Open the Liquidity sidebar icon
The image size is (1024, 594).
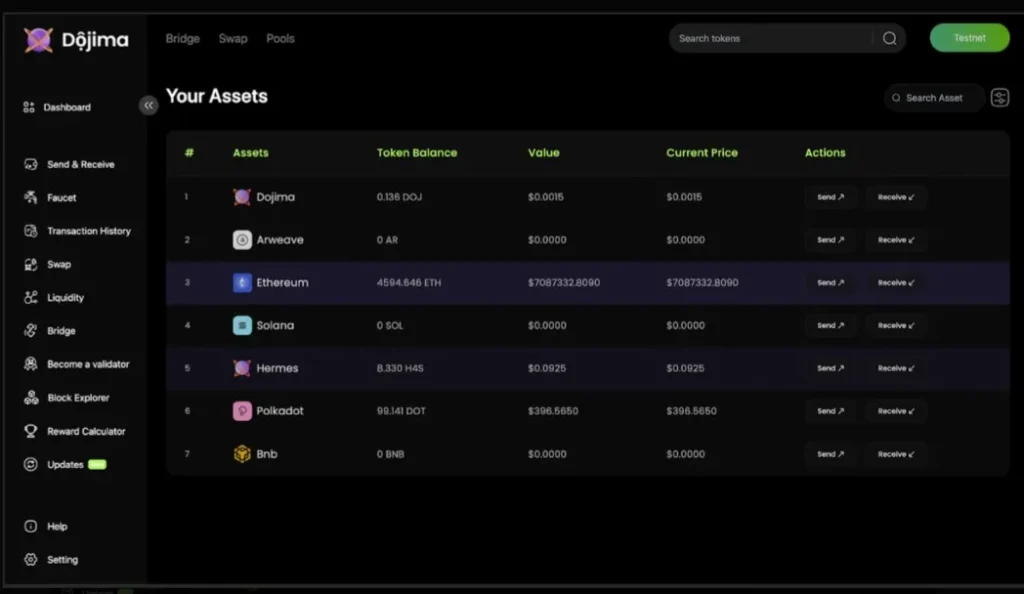click(x=31, y=297)
